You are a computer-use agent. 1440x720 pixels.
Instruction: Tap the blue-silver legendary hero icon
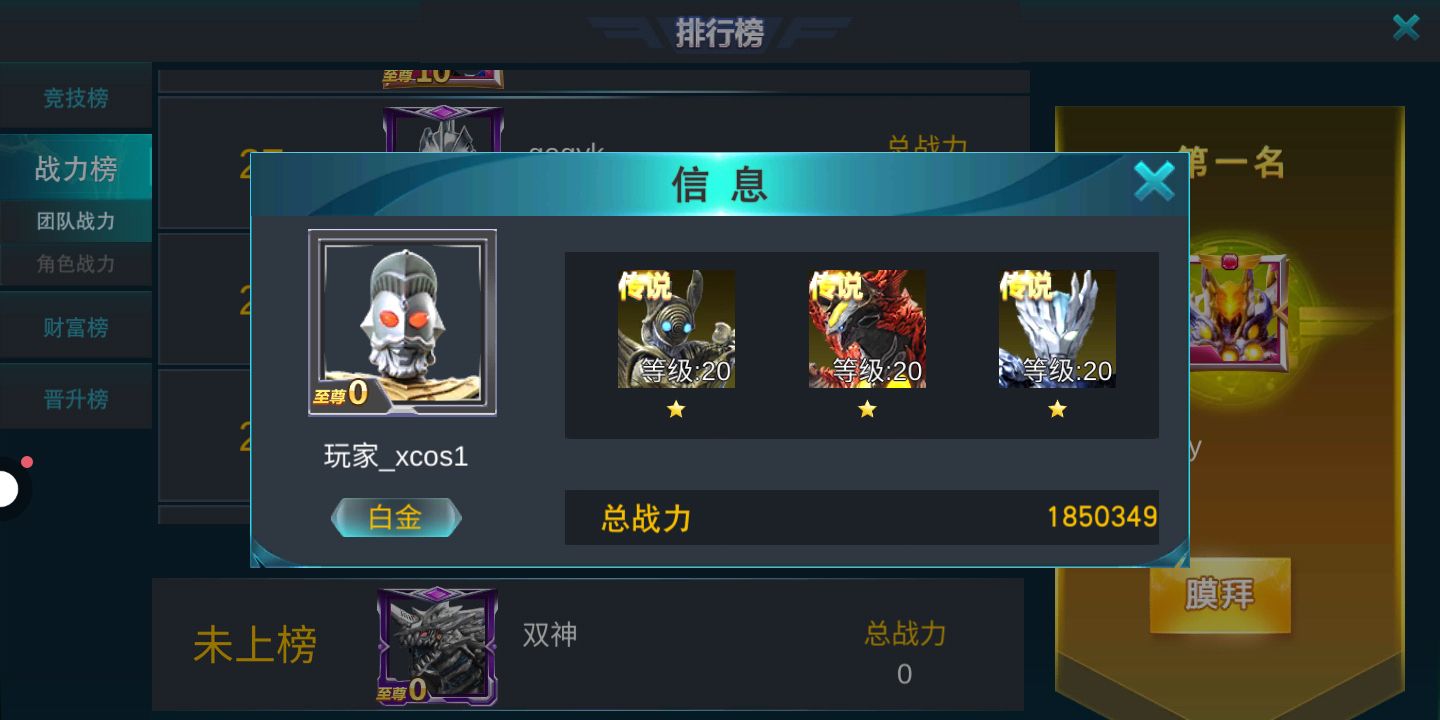1057,329
